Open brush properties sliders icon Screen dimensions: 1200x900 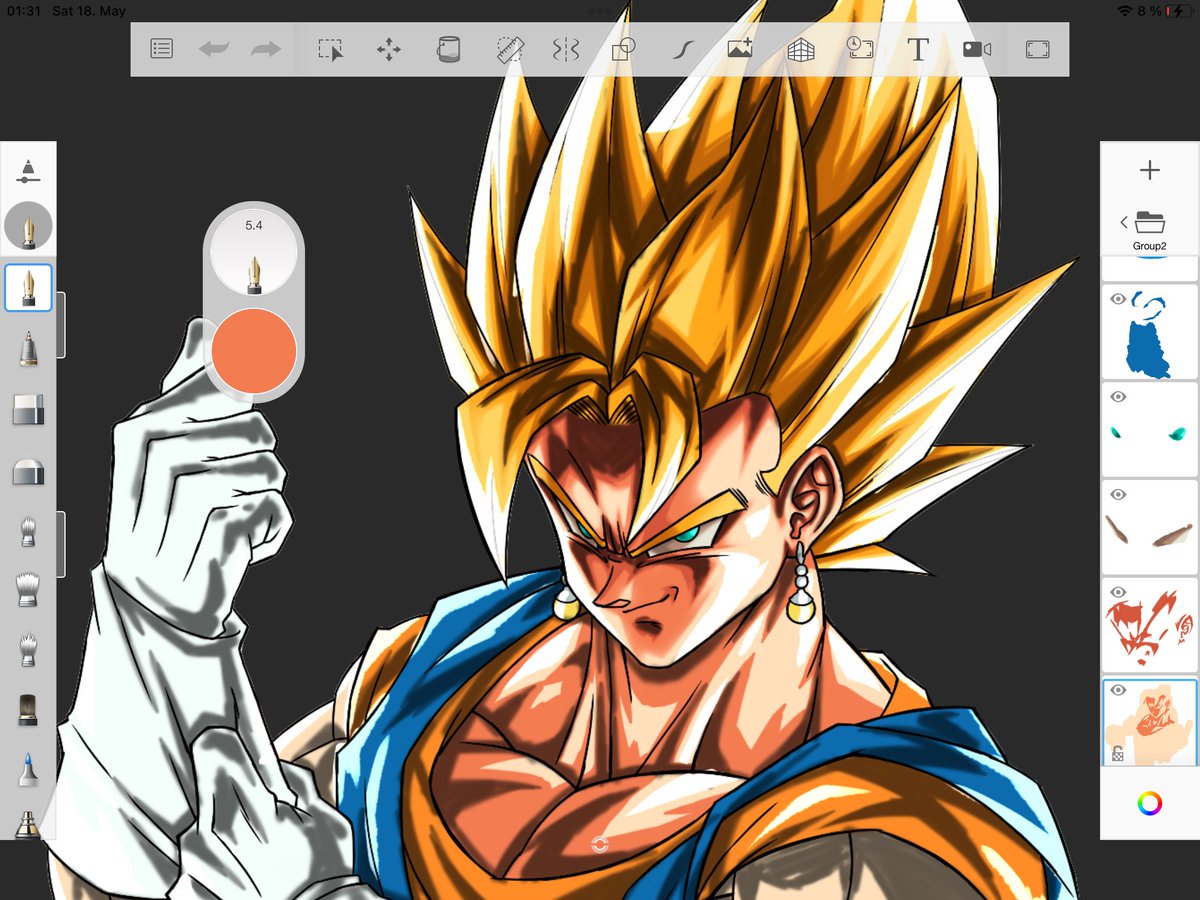tap(29, 170)
